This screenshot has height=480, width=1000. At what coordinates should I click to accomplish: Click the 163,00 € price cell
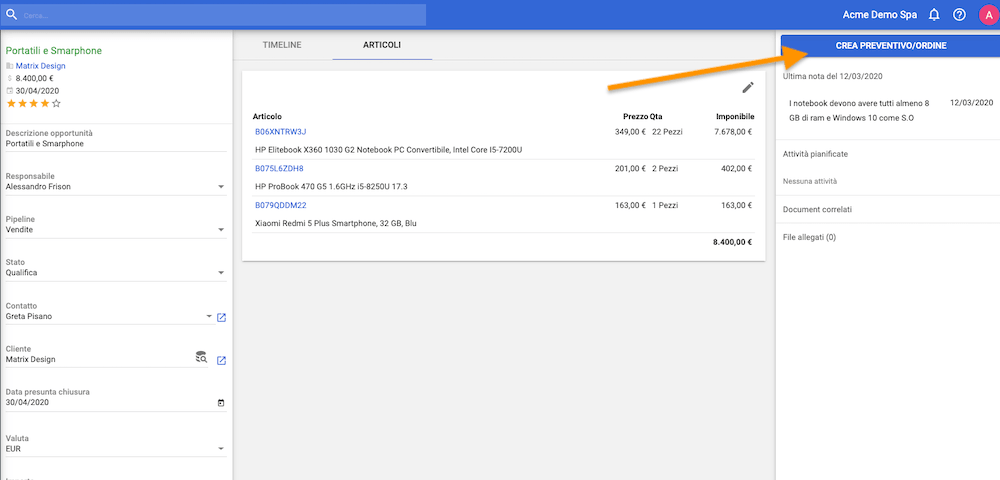tap(630, 205)
